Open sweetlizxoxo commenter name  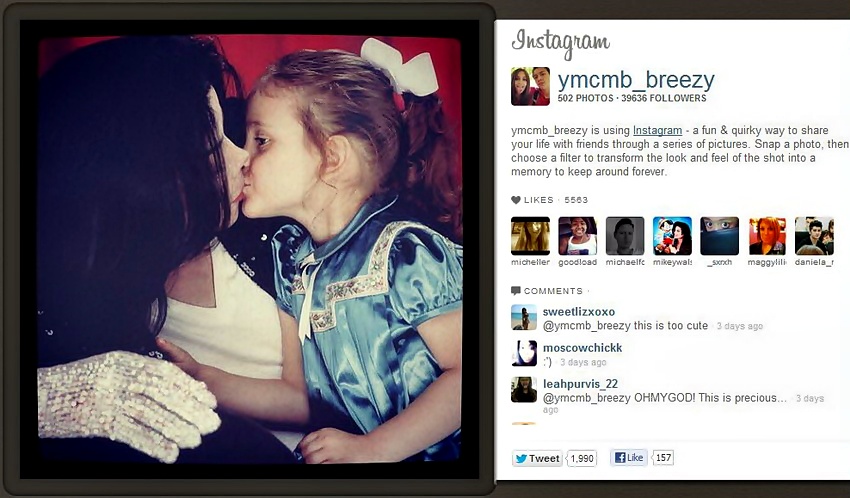click(578, 312)
